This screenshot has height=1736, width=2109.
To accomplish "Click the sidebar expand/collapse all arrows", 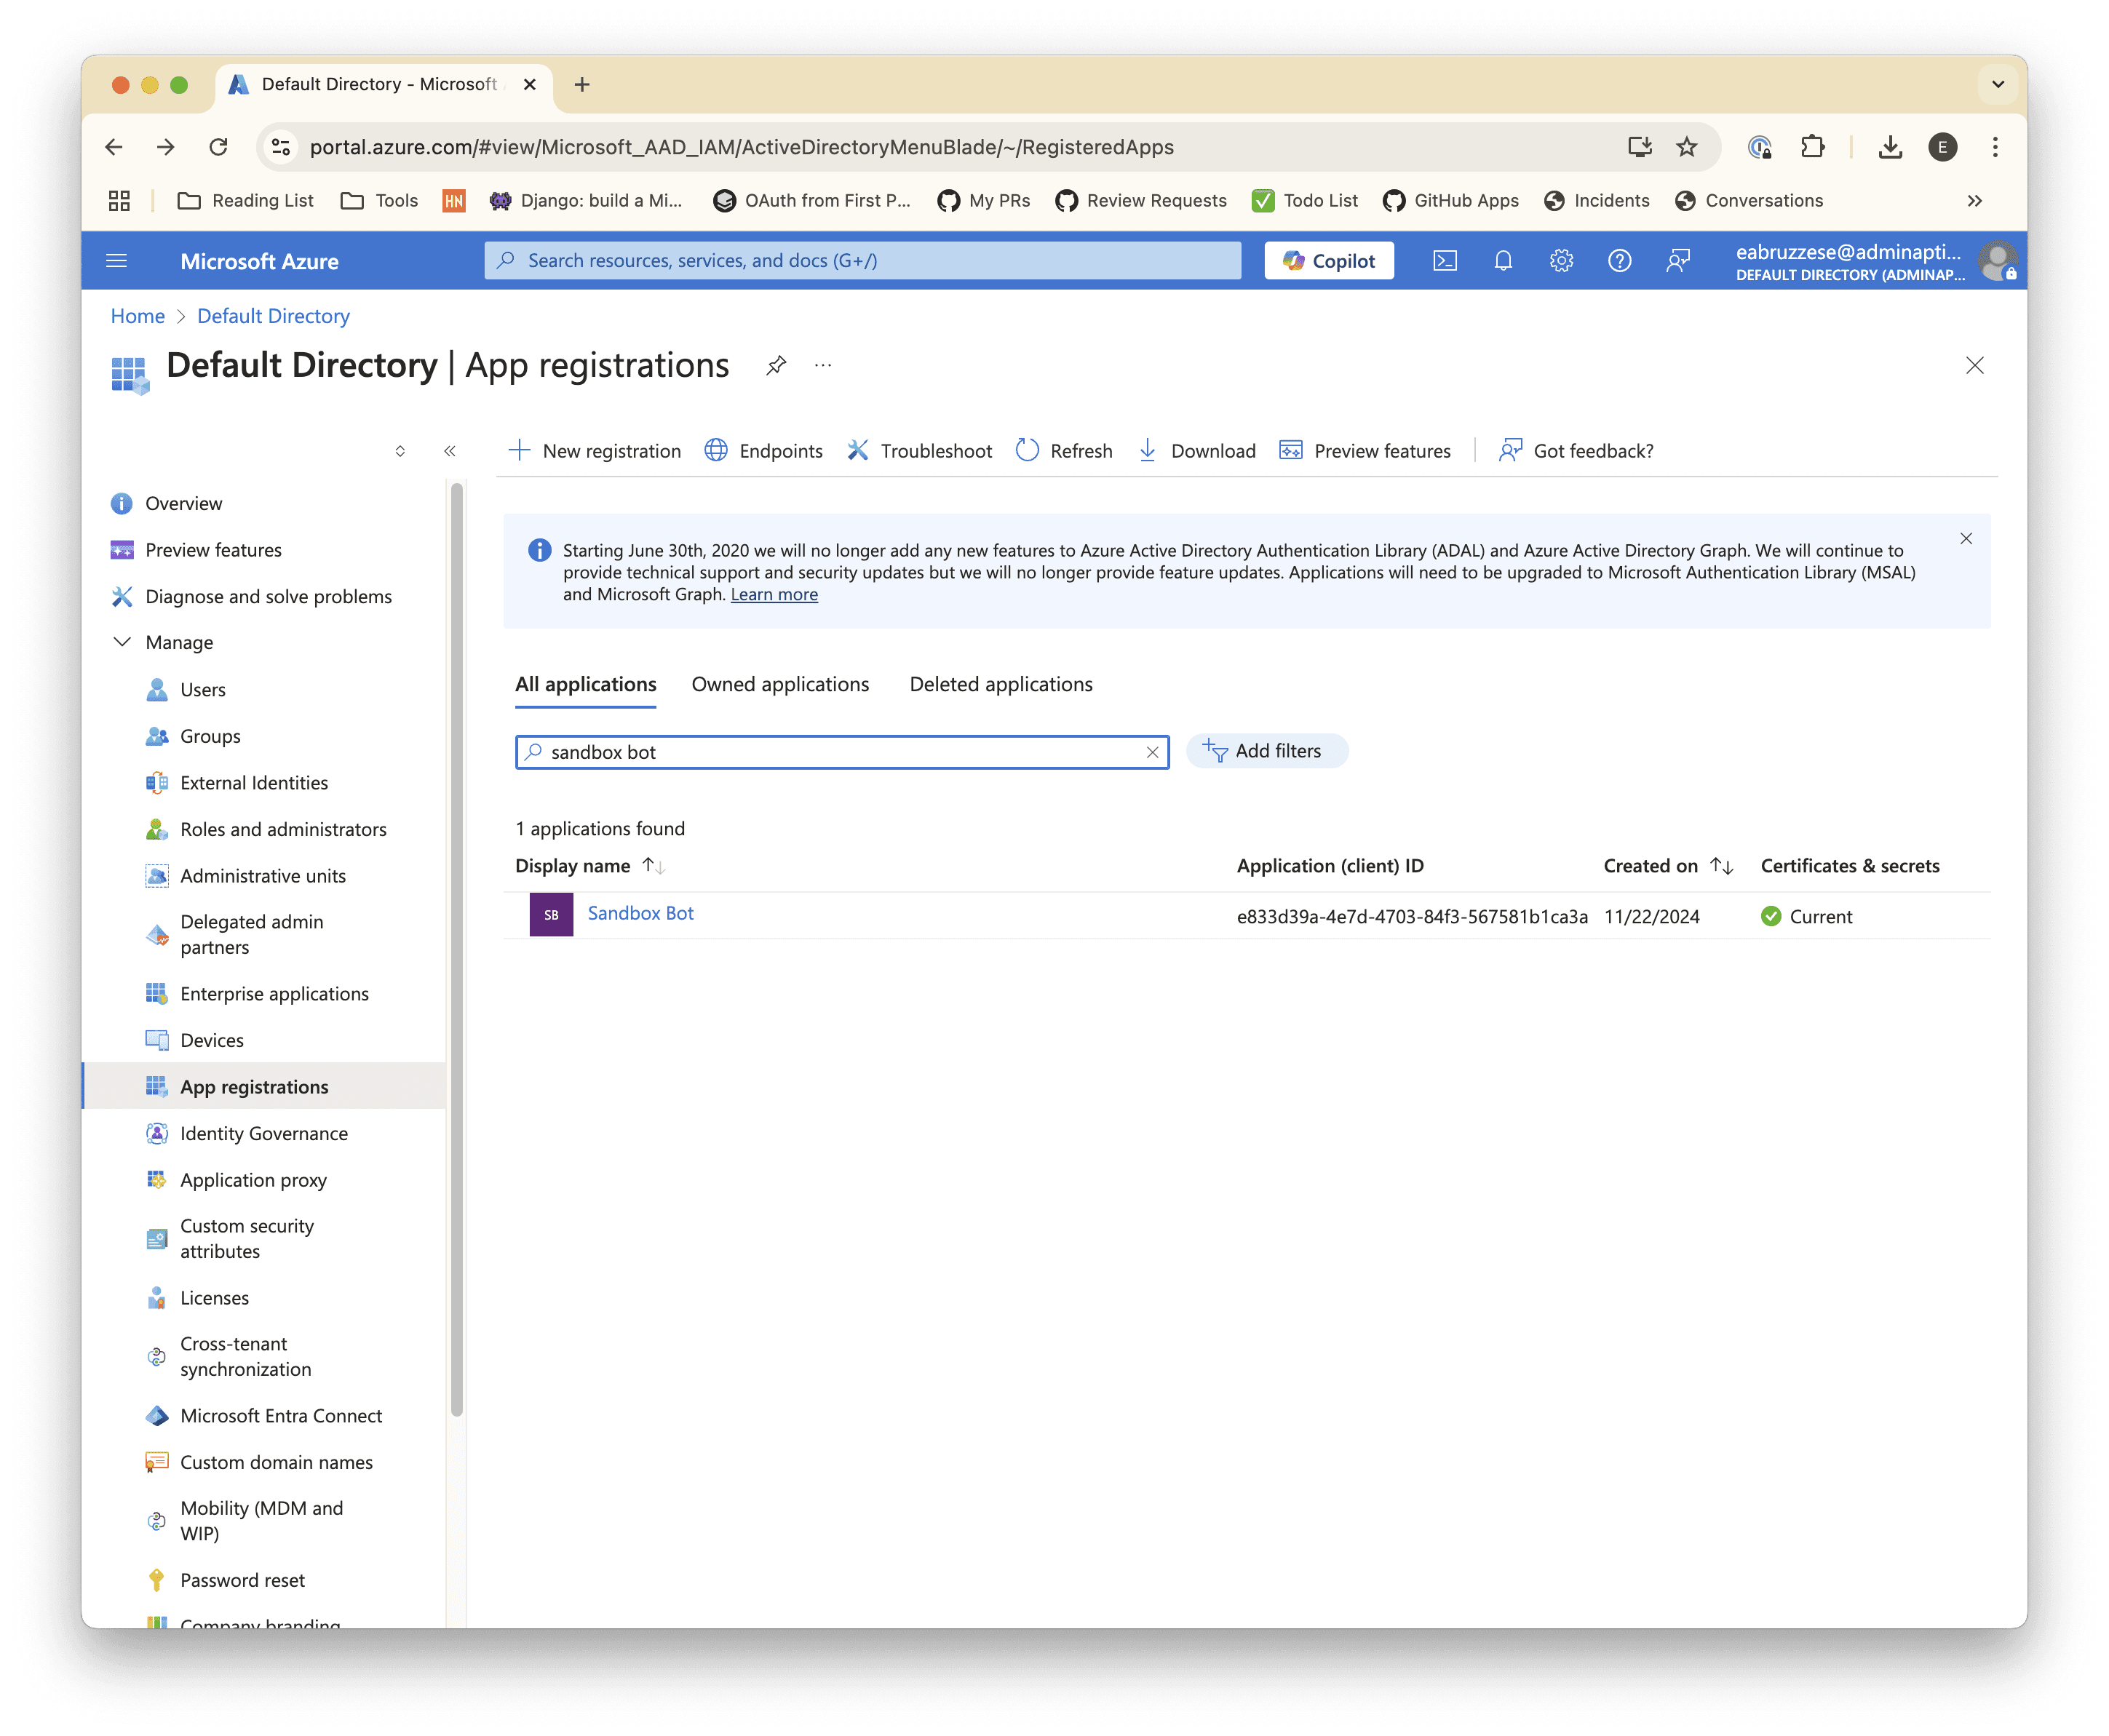I will (400, 451).
